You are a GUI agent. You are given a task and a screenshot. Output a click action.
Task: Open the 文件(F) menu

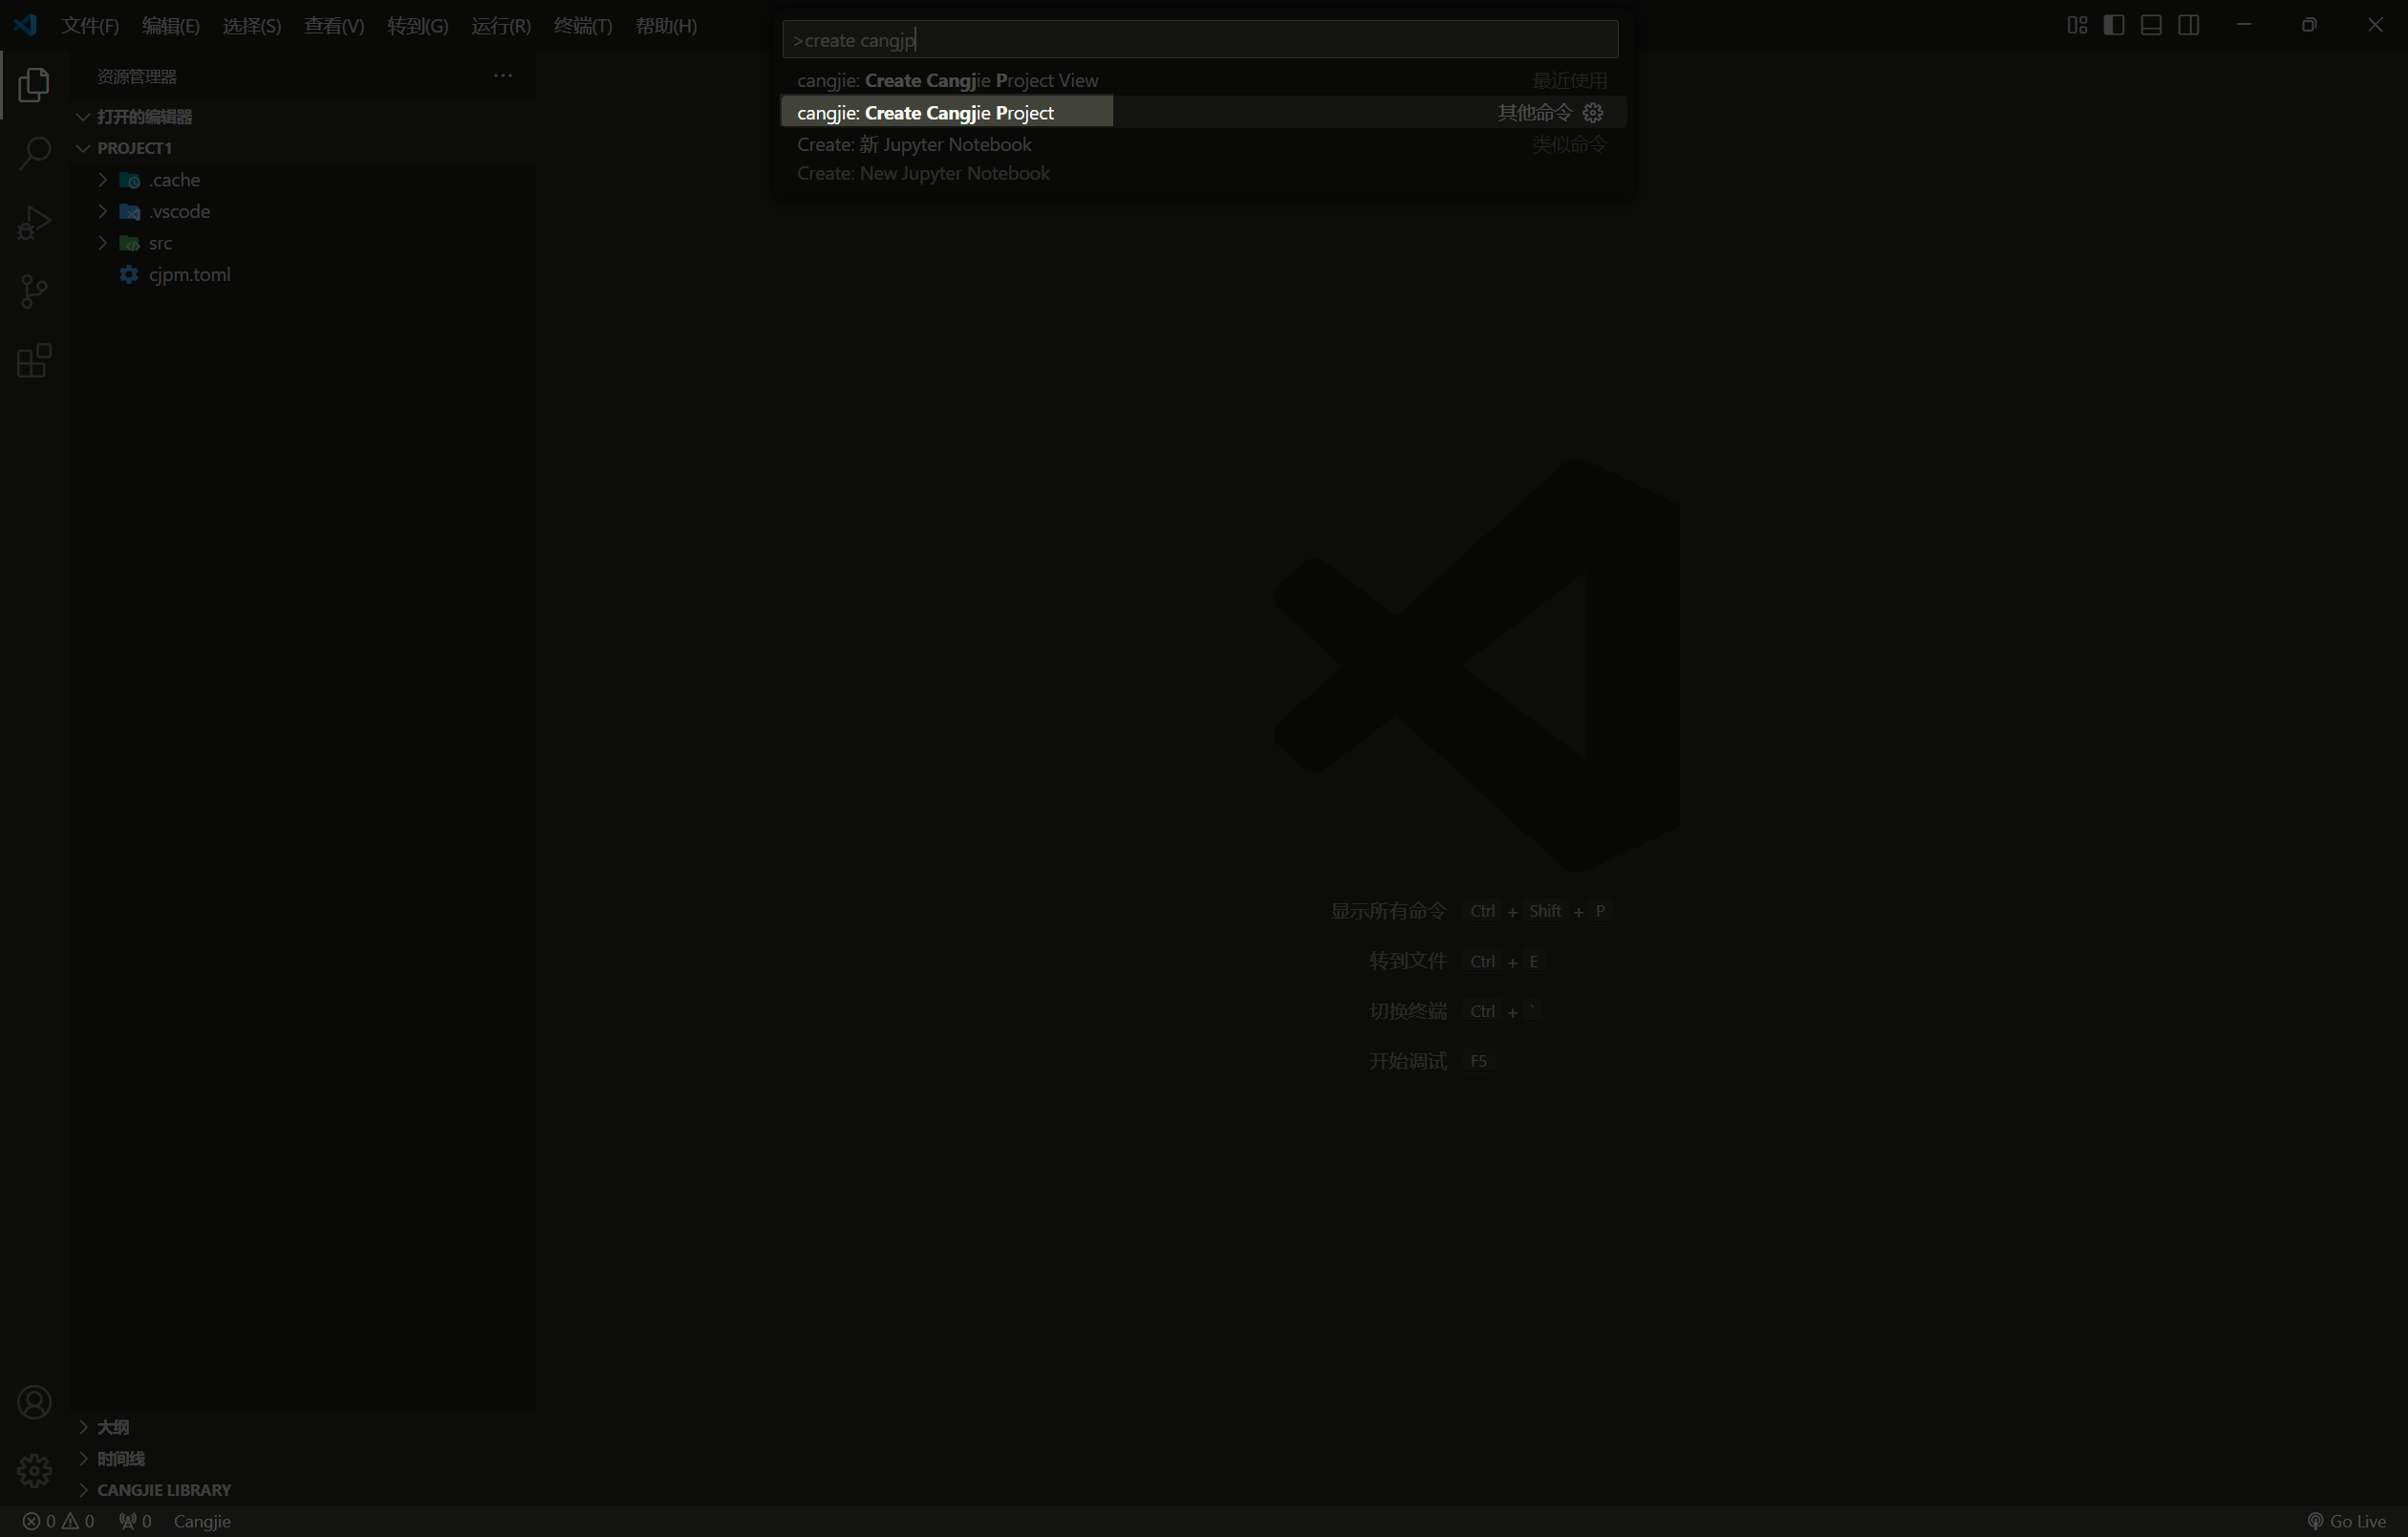coord(90,26)
